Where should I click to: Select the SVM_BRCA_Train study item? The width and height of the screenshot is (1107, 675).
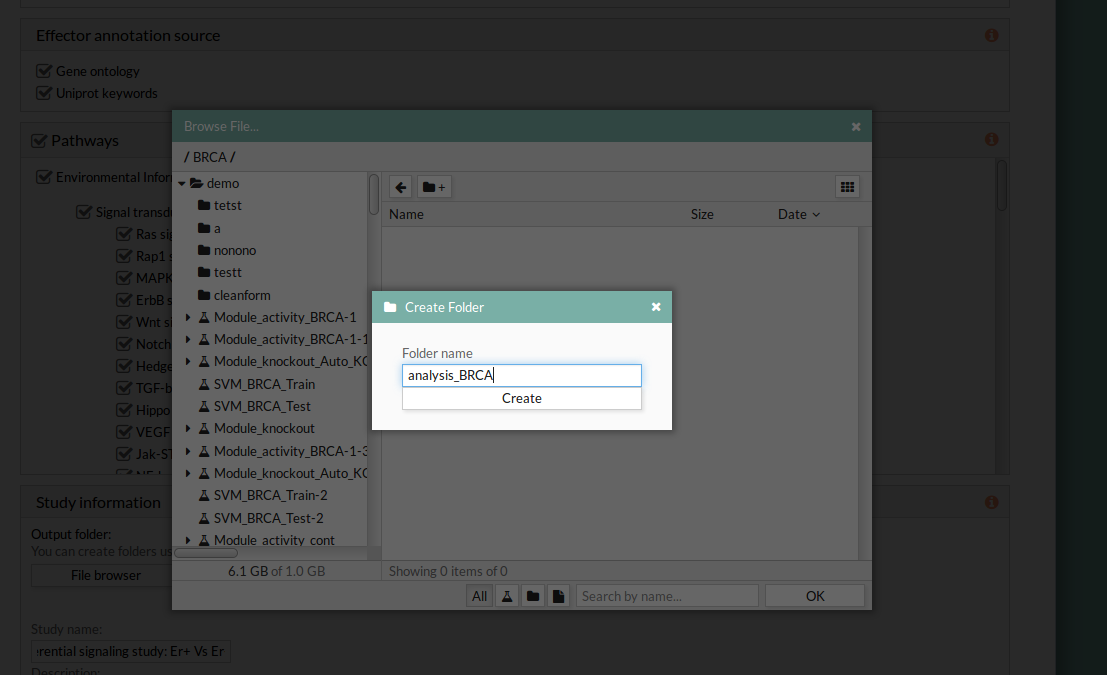click(264, 384)
